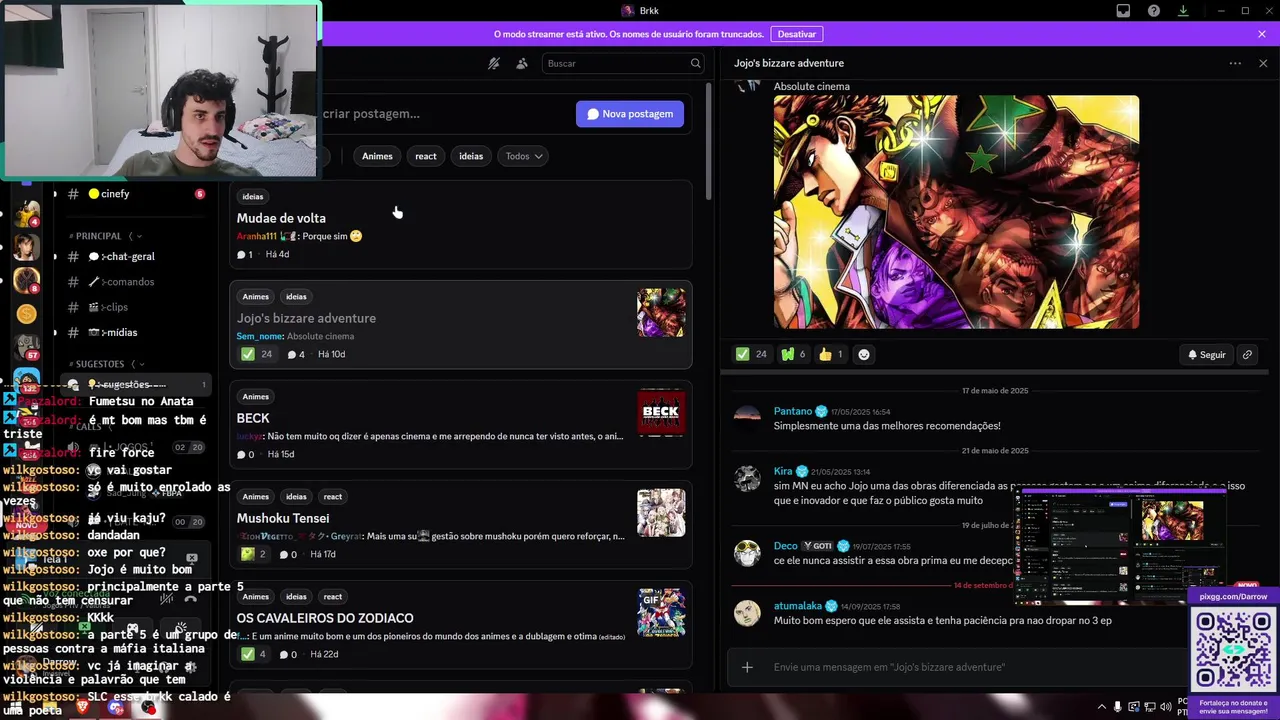Click the plus attachment icon in message box

(747, 667)
